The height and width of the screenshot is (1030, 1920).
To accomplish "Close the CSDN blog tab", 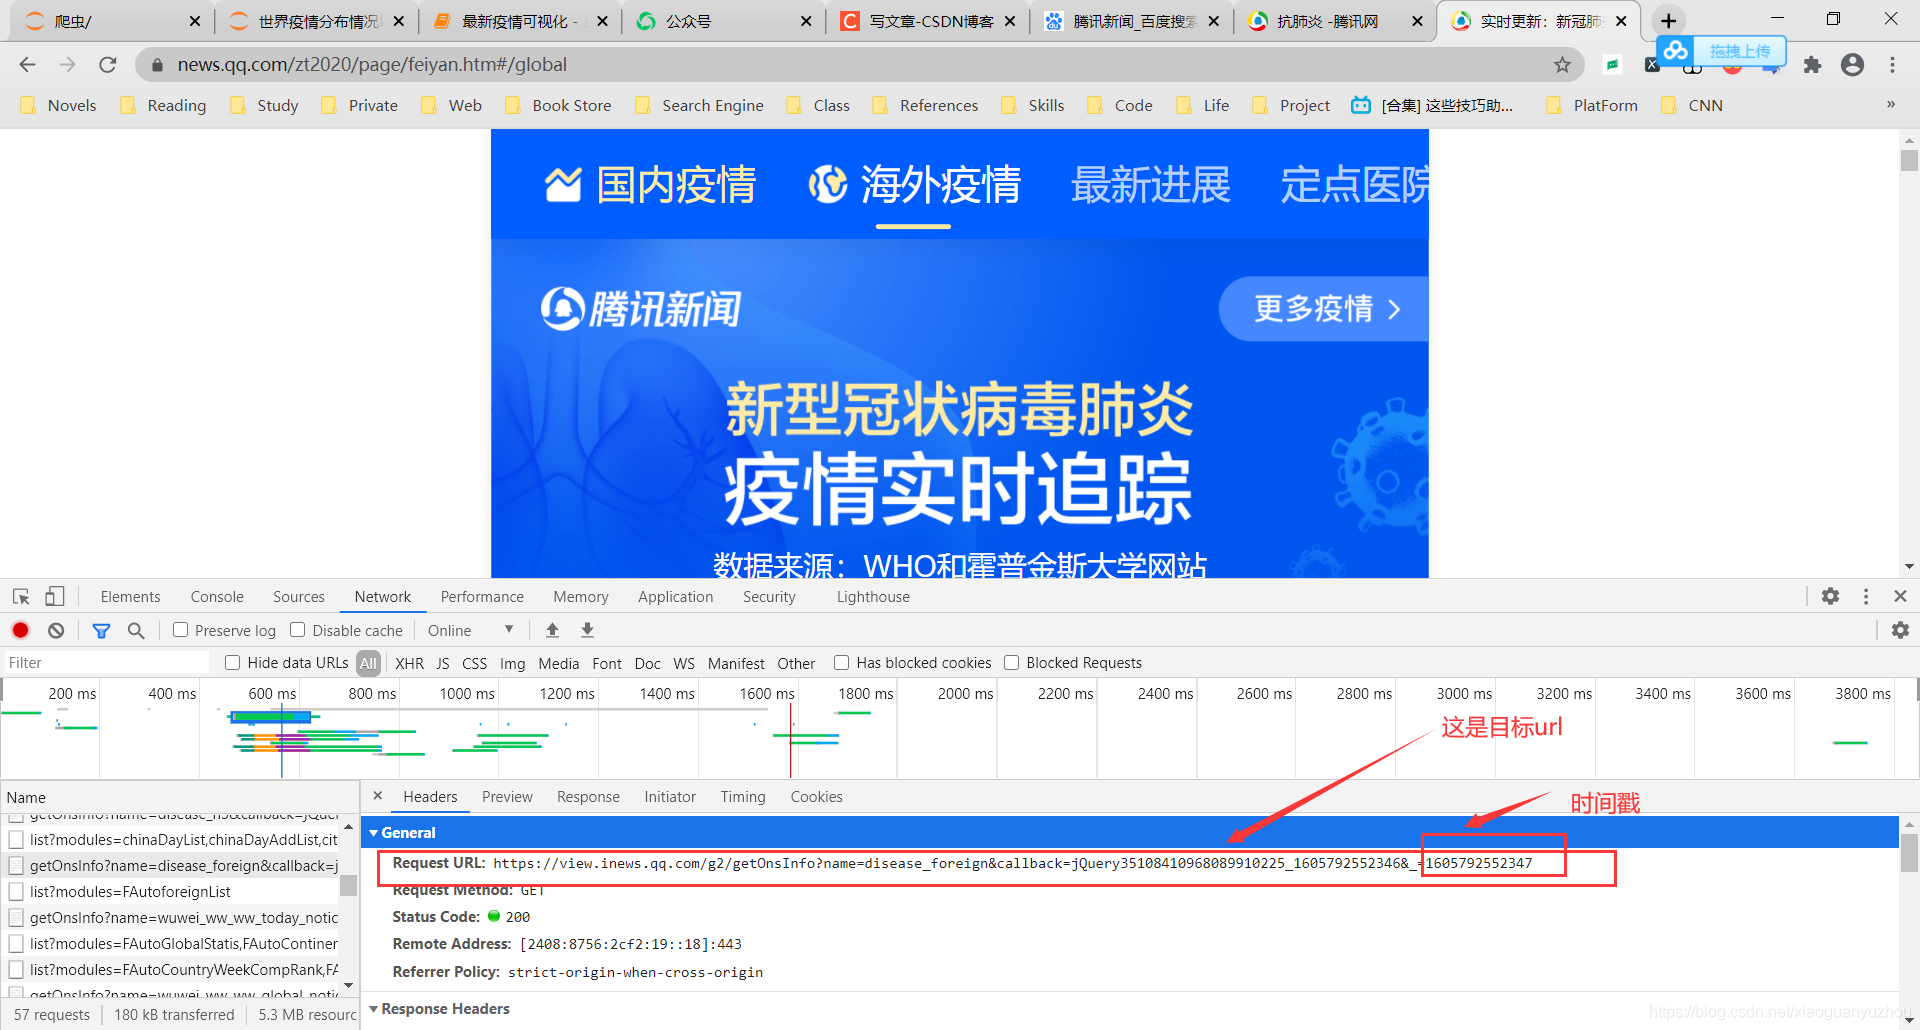I will 1010,21.
